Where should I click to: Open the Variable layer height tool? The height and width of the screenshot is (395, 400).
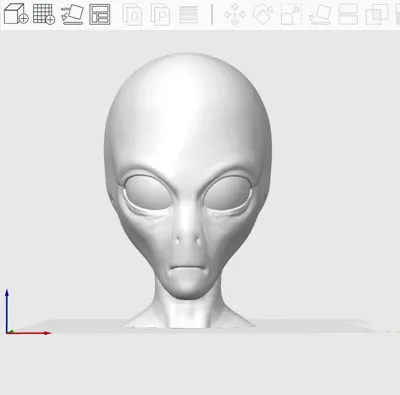click(x=188, y=14)
